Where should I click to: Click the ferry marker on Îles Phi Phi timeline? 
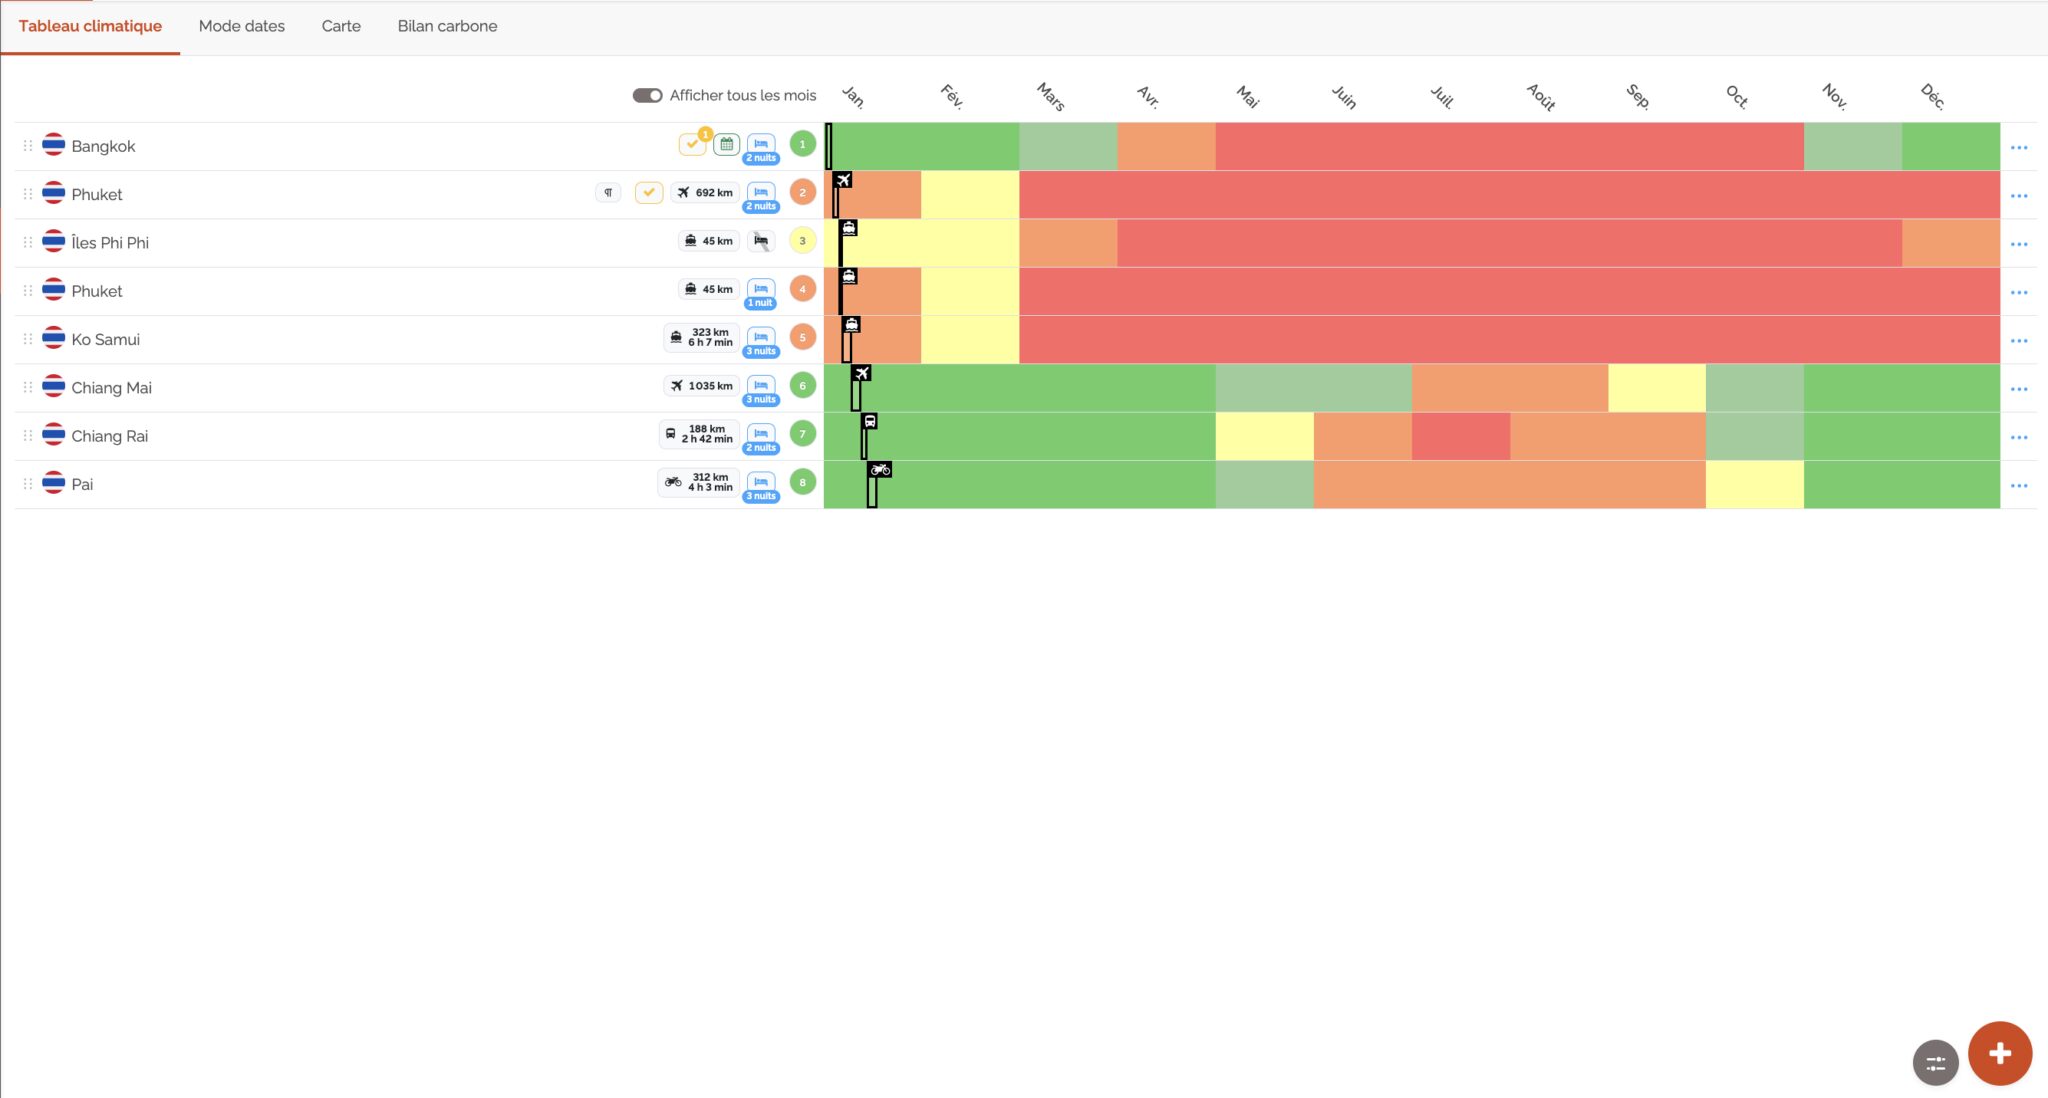point(849,228)
